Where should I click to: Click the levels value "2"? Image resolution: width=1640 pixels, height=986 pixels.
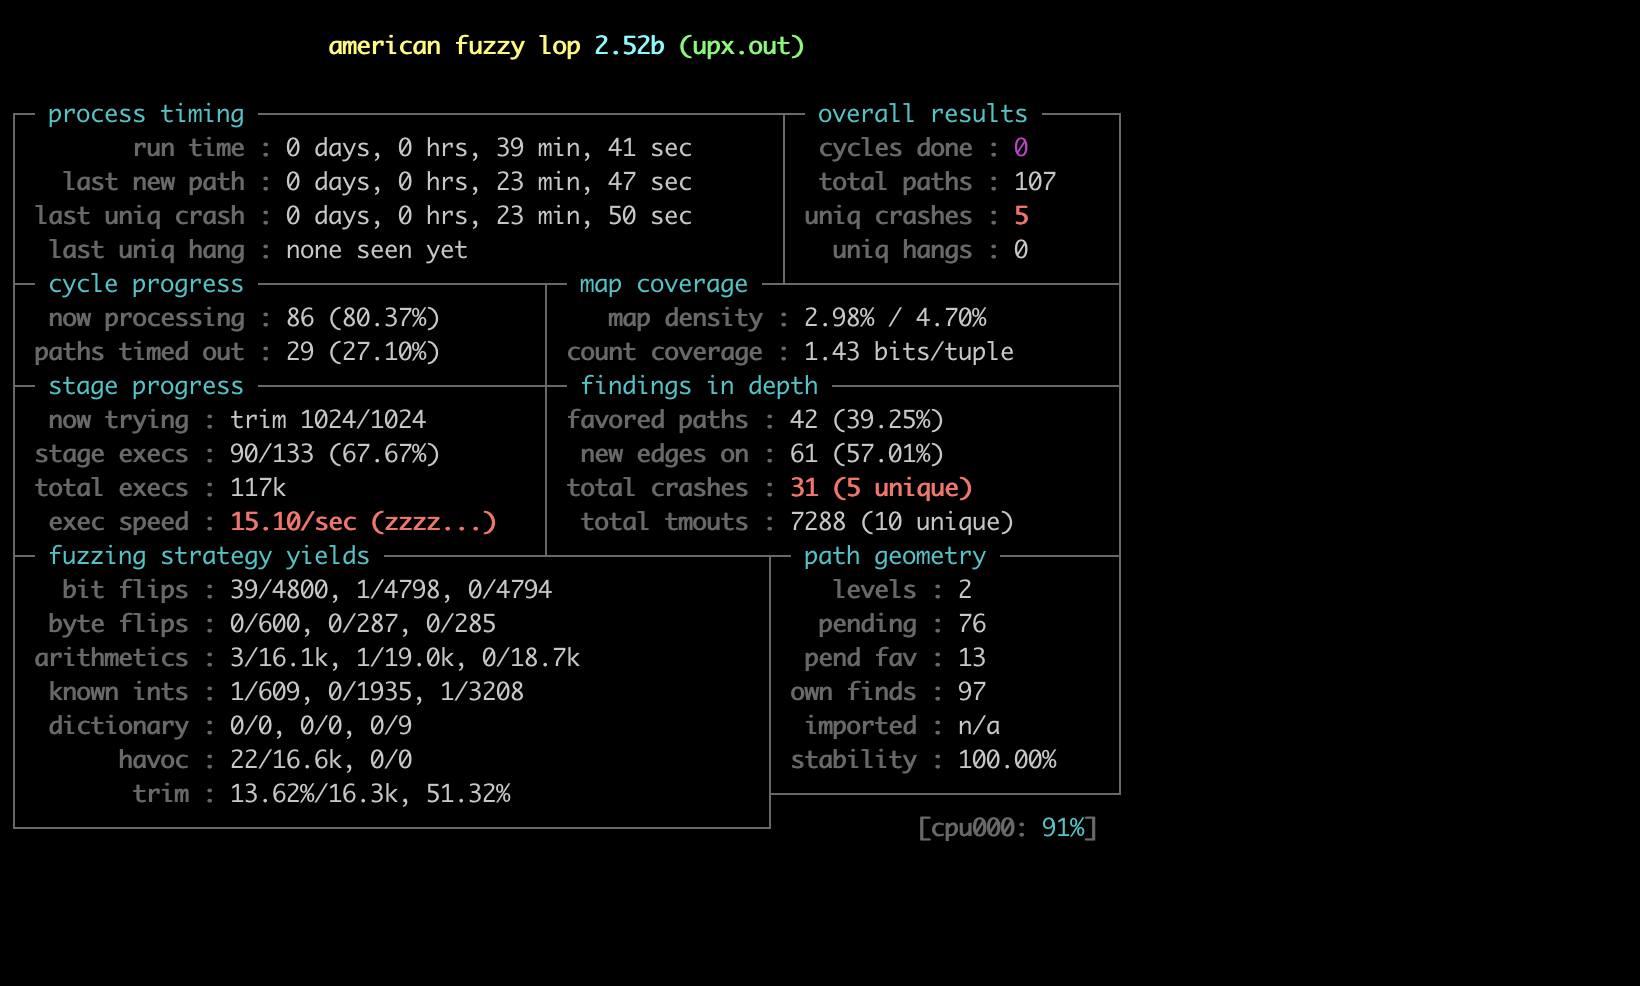(x=965, y=590)
